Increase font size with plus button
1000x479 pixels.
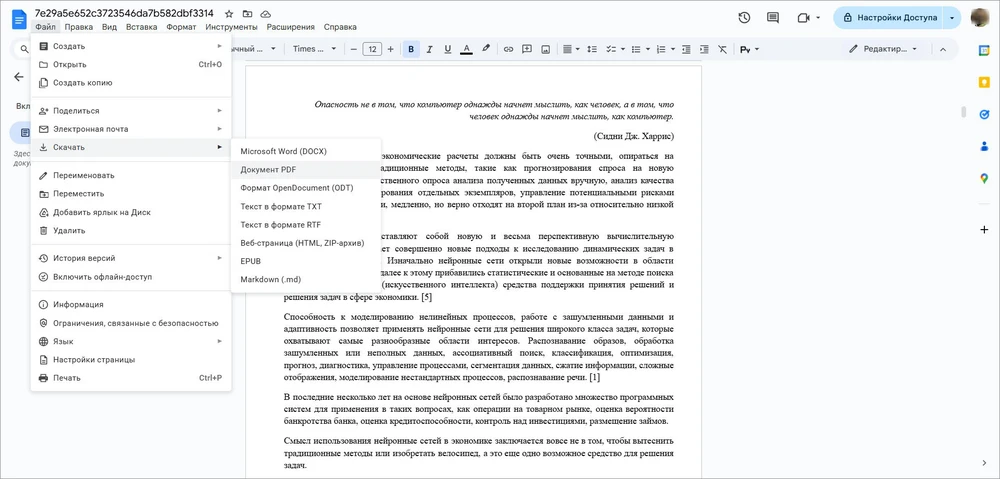390,49
